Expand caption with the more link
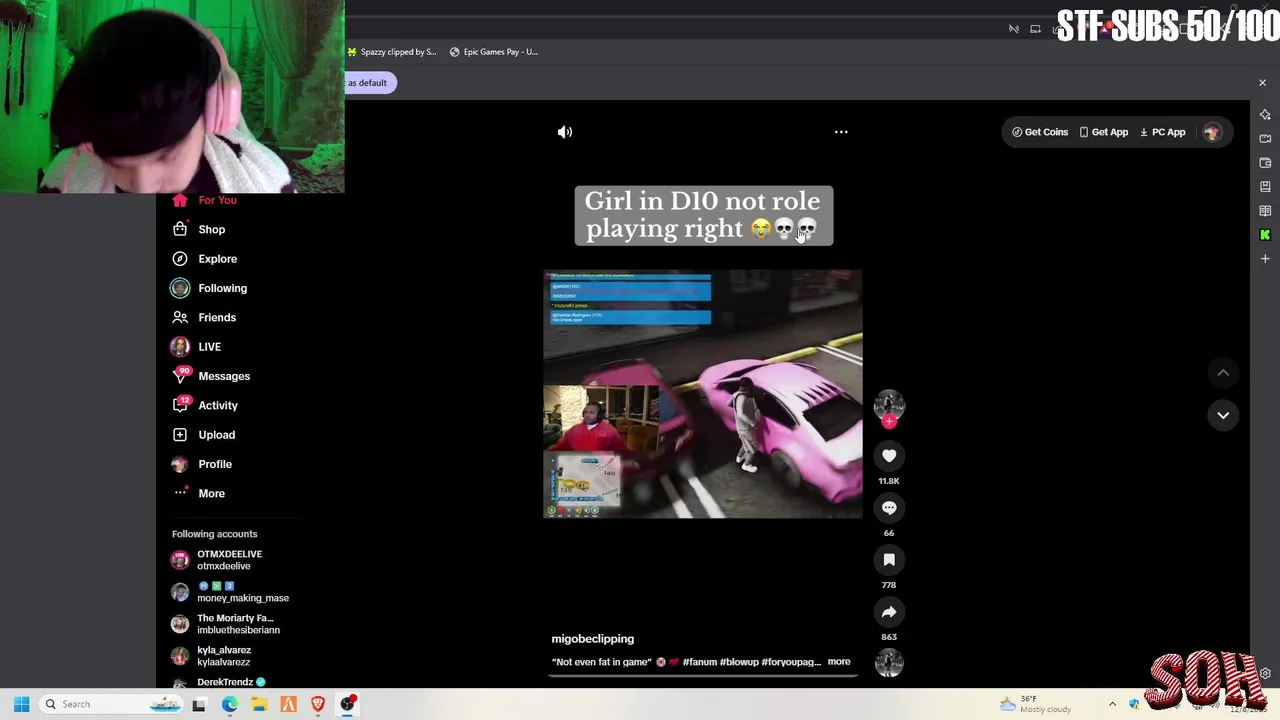 (x=839, y=662)
